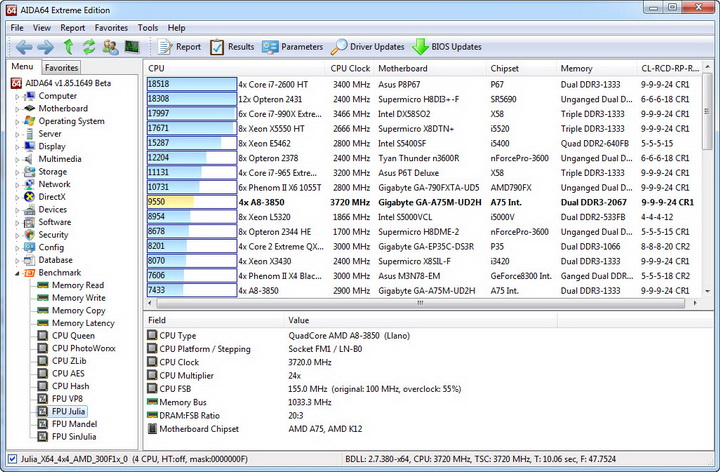Select the CPU Hash benchmark
This screenshot has width=720, height=472.
click(x=64, y=386)
